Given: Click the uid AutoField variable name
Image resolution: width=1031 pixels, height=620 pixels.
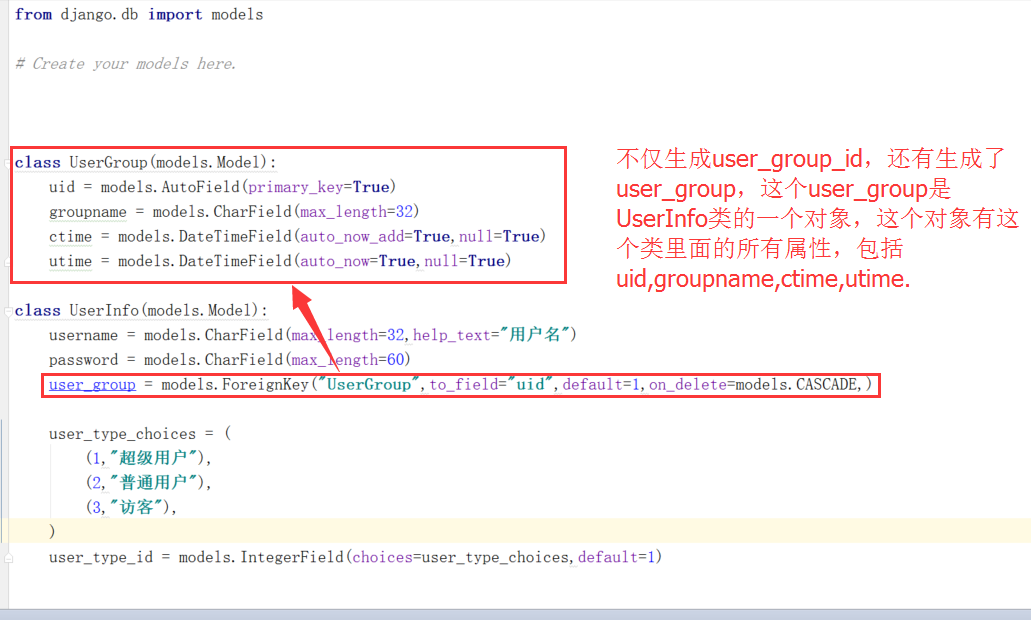Looking at the screenshot, I should point(61,187).
